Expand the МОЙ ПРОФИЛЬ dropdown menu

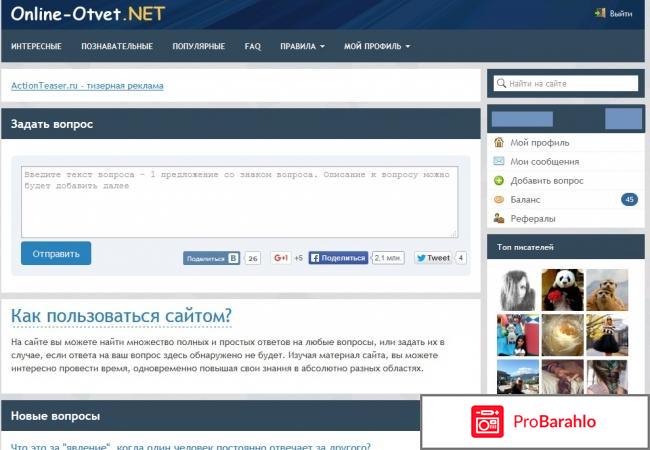pyautogui.click(x=377, y=46)
